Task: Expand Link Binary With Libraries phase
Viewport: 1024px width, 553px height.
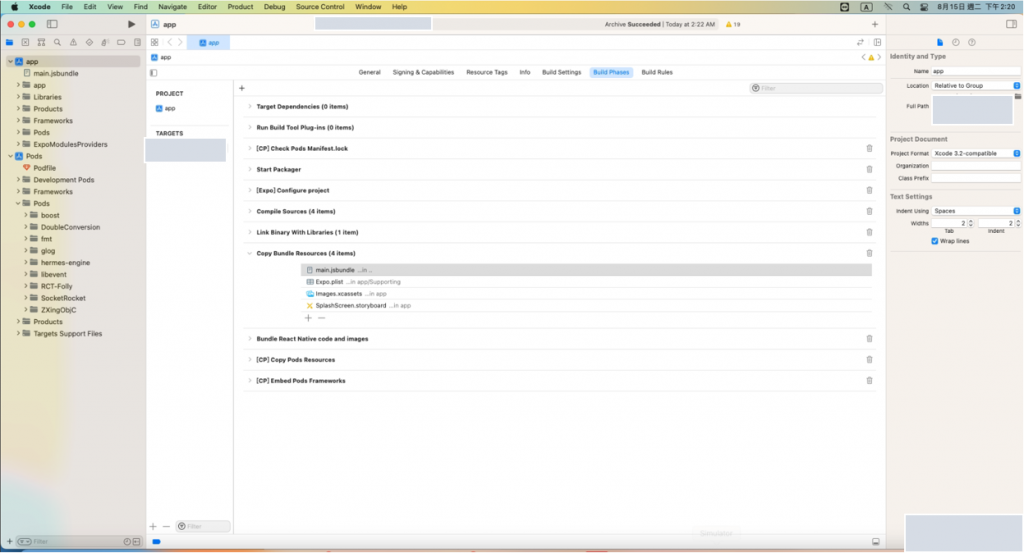Action: tap(249, 232)
